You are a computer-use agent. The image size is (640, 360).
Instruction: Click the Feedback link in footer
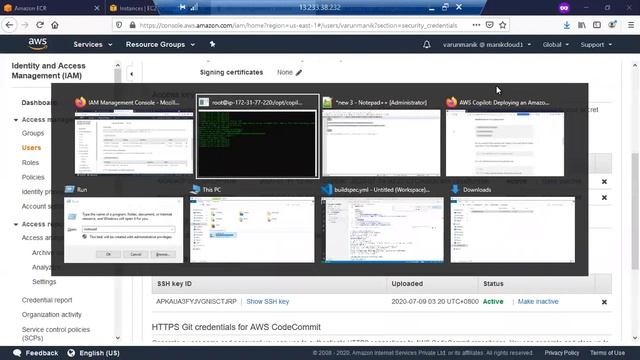(42, 353)
